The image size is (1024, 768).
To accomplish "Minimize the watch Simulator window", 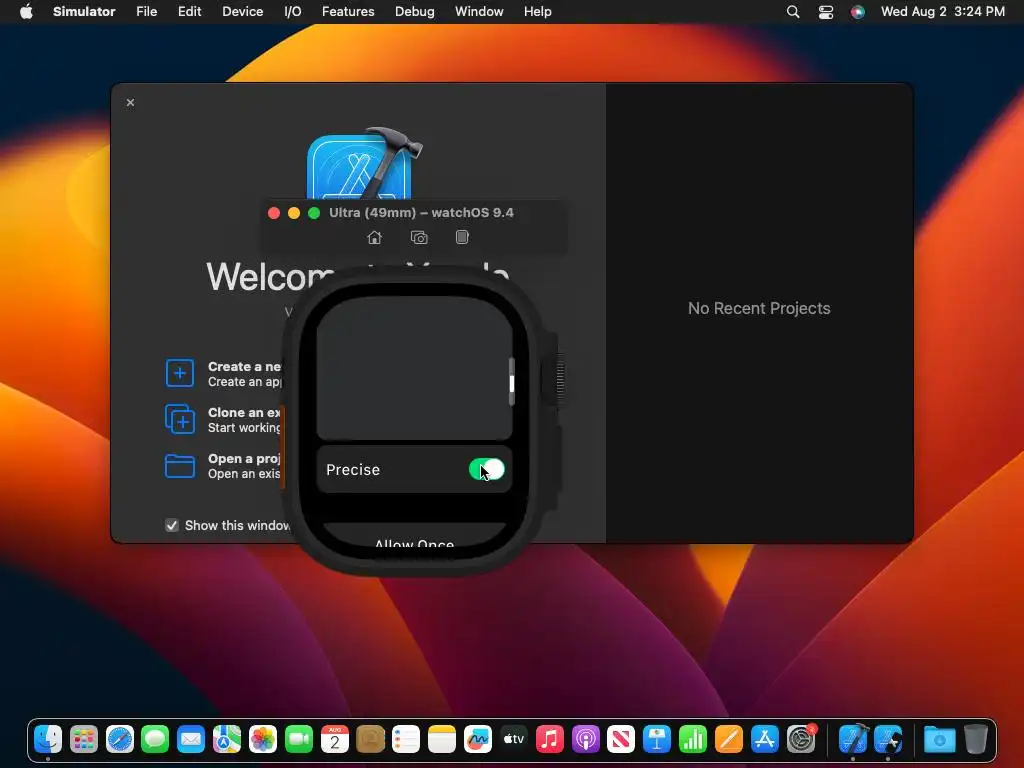I will (x=294, y=213).
